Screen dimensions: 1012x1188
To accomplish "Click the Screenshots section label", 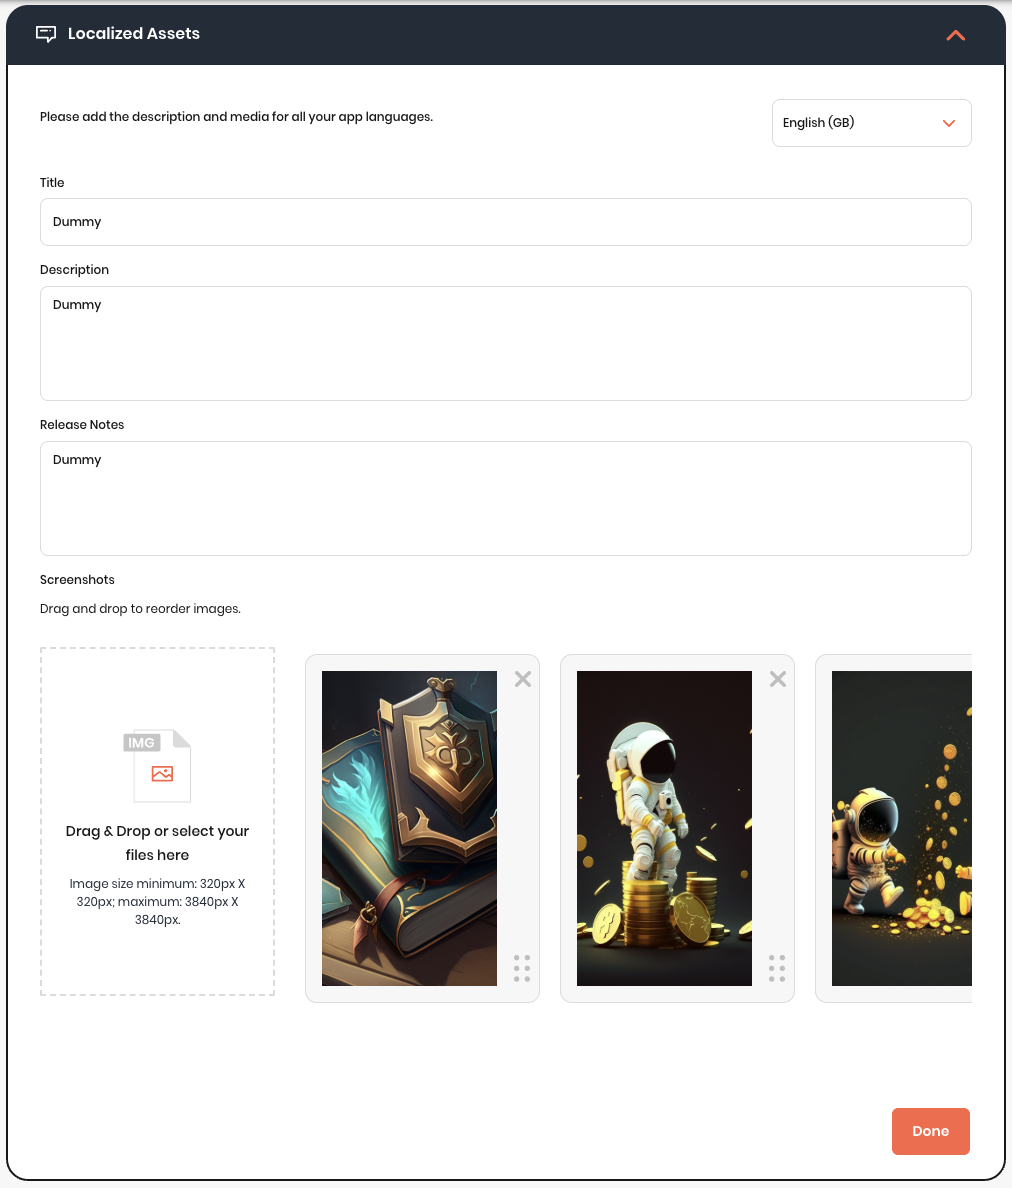I will (77, 580).
